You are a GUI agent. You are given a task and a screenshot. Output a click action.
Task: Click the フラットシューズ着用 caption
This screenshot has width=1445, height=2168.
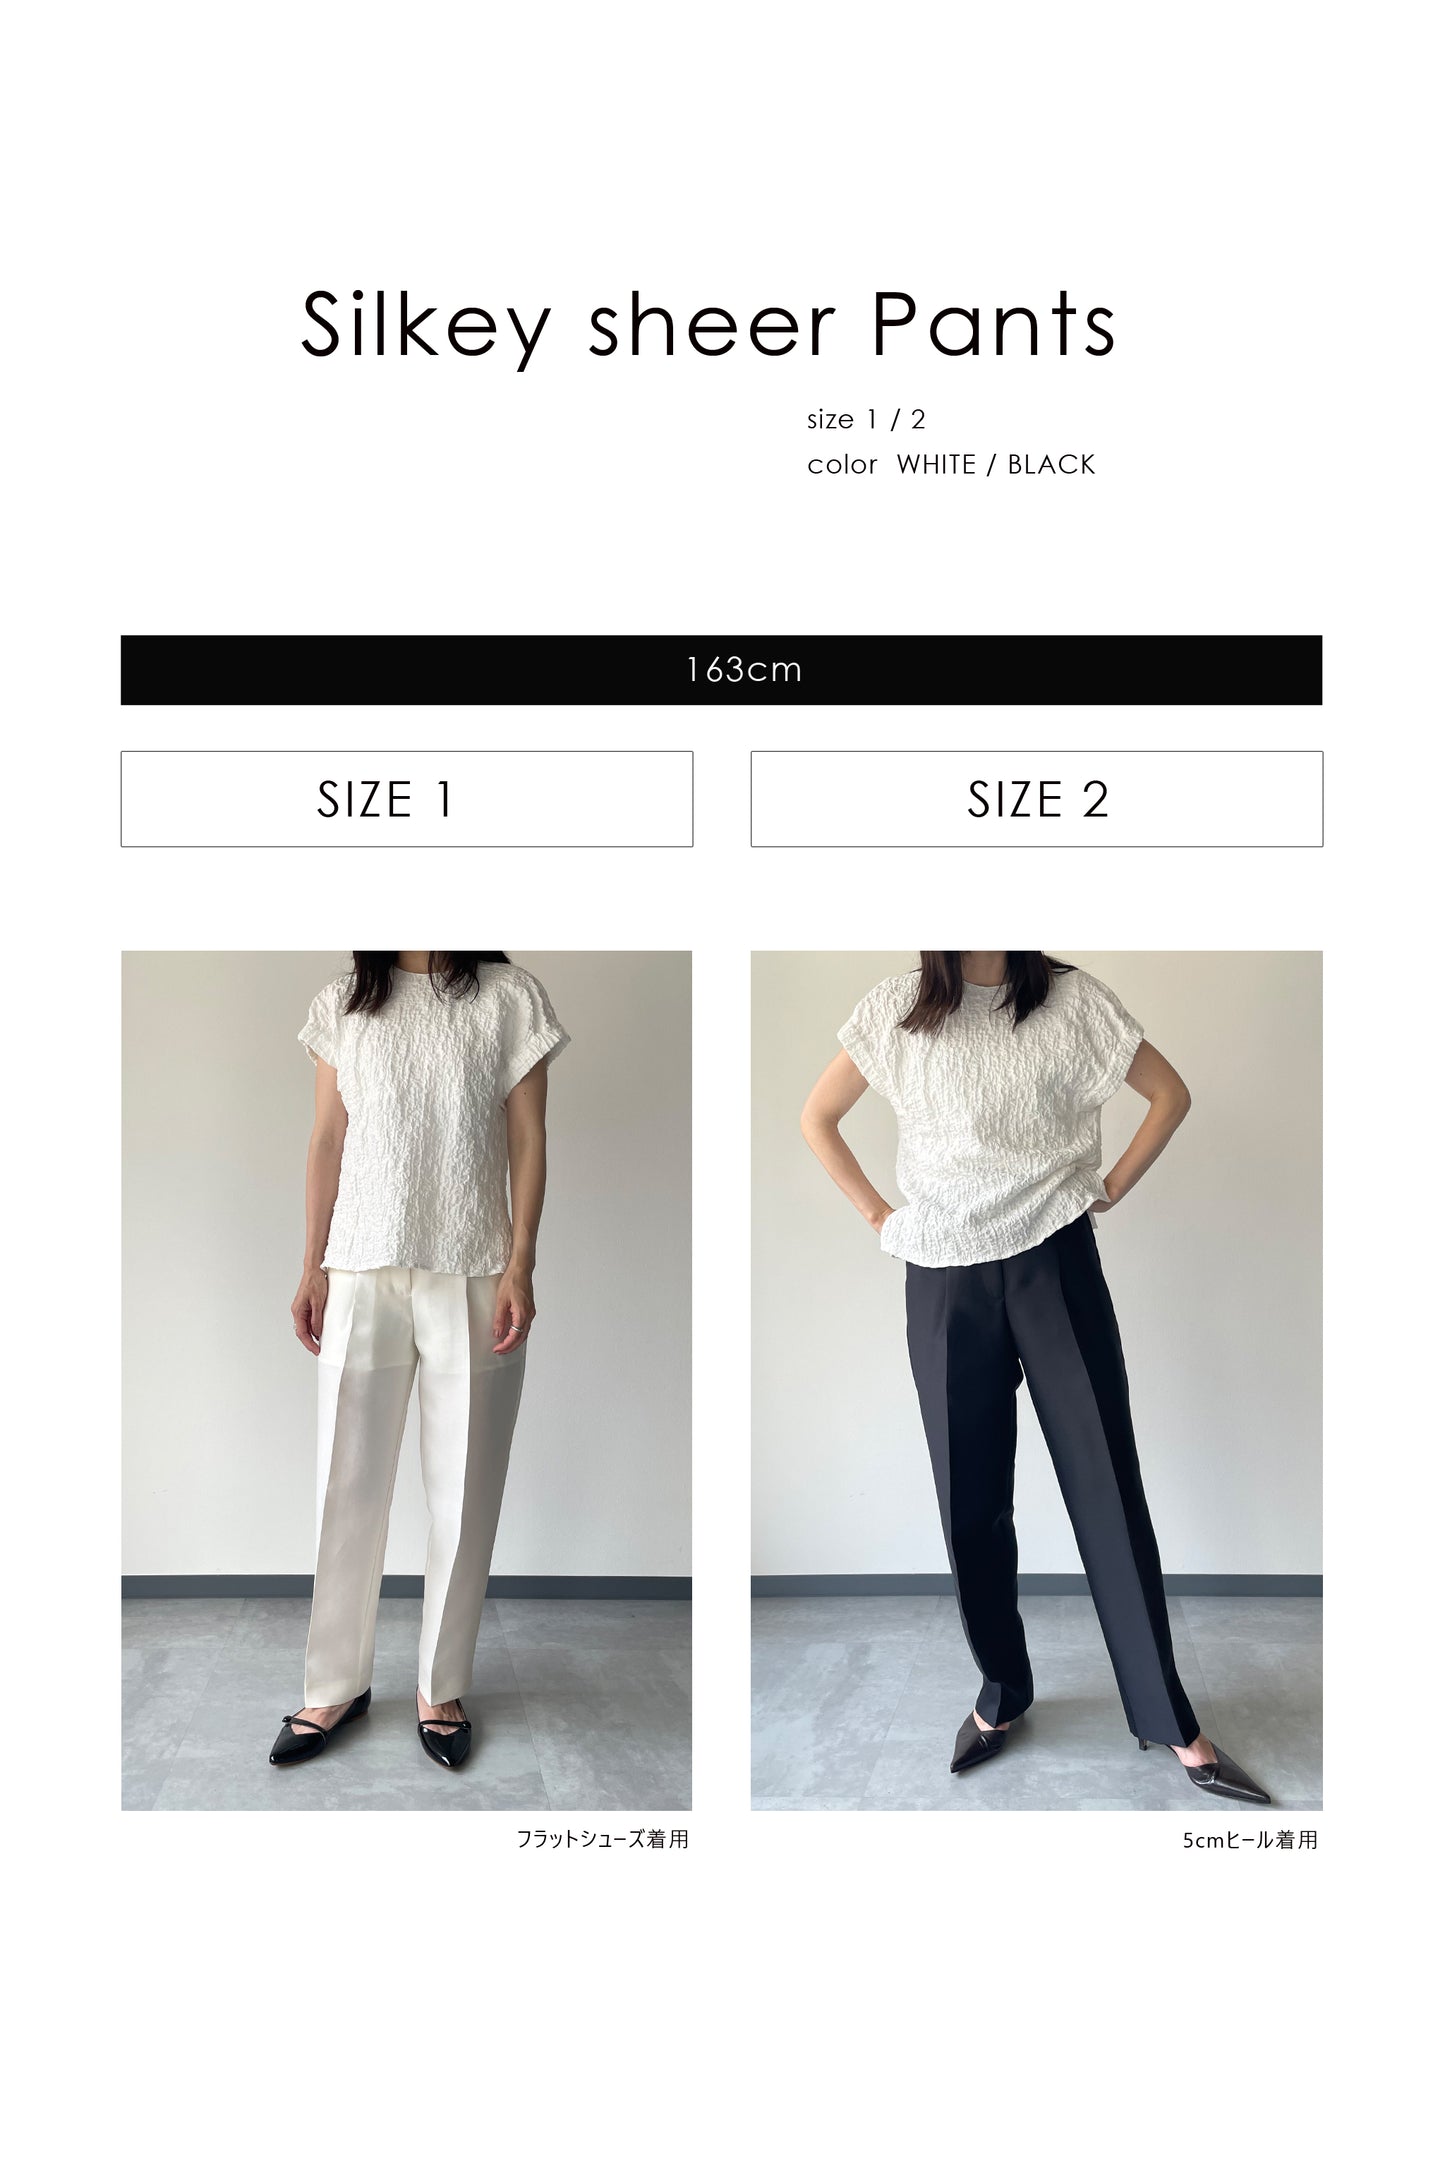point(602,1839)
